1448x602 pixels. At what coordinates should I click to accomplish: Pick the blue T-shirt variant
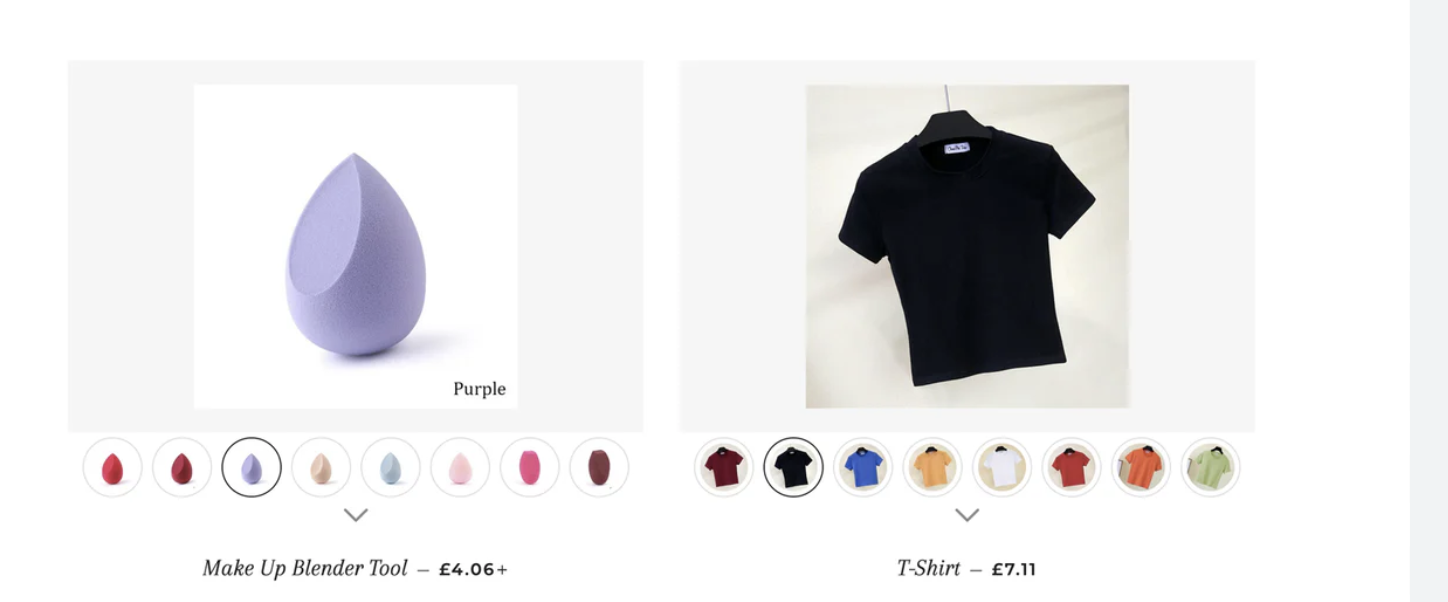(x=863, y=467)
